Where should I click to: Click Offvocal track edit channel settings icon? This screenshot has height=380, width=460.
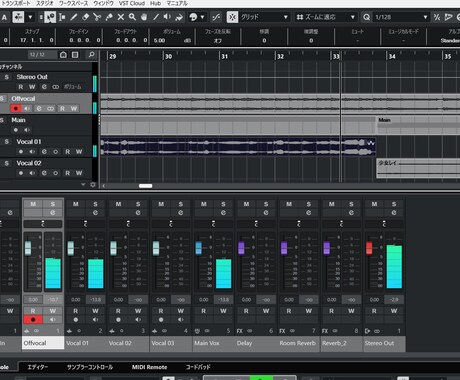(x=39, y=109)
